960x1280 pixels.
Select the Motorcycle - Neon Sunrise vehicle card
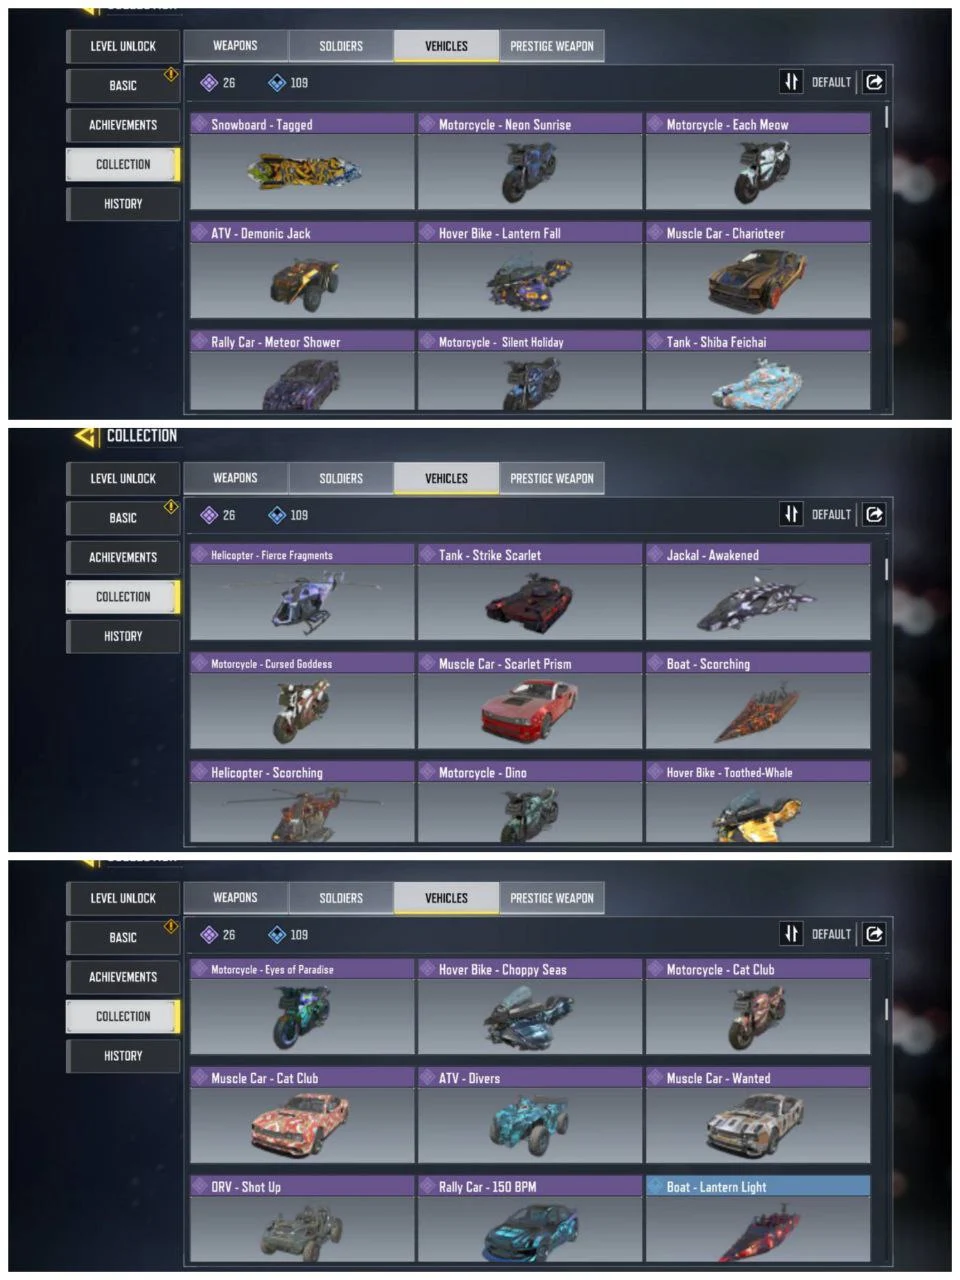530,162
